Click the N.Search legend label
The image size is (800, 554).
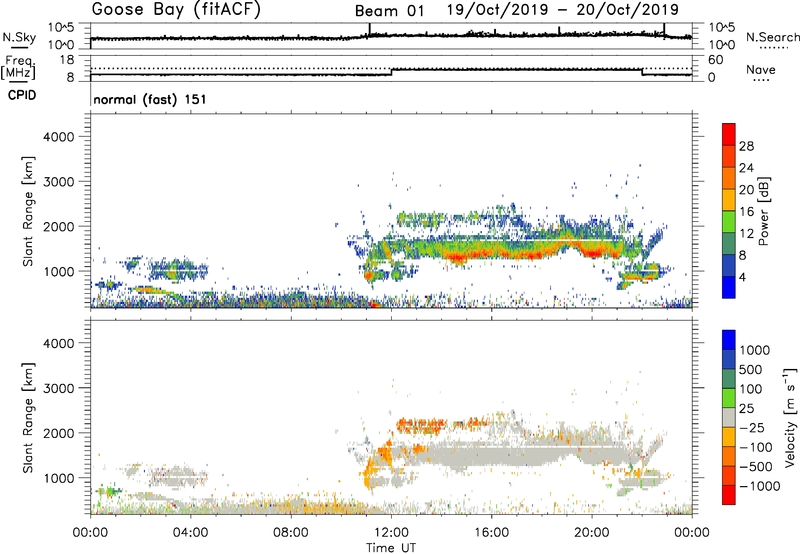(772, 37)
